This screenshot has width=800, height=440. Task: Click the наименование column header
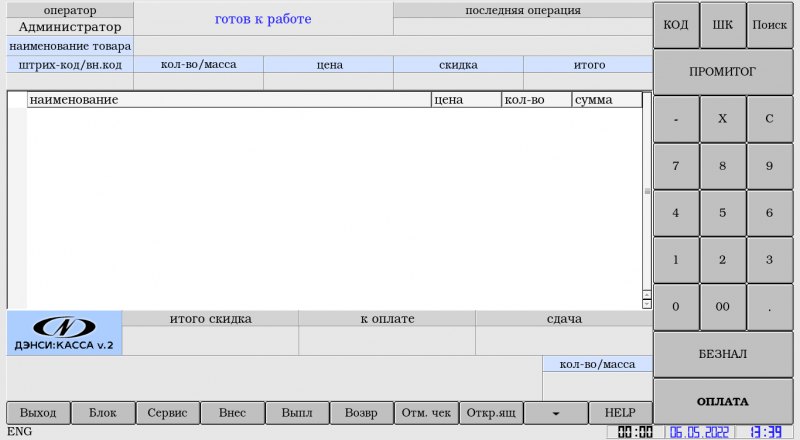[229, 100]
